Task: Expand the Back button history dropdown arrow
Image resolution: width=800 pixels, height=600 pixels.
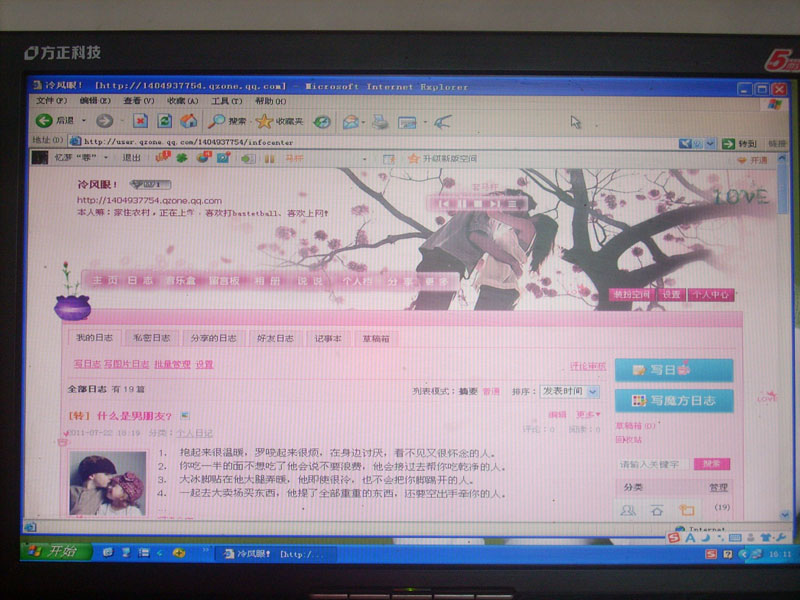Action: 84,121
